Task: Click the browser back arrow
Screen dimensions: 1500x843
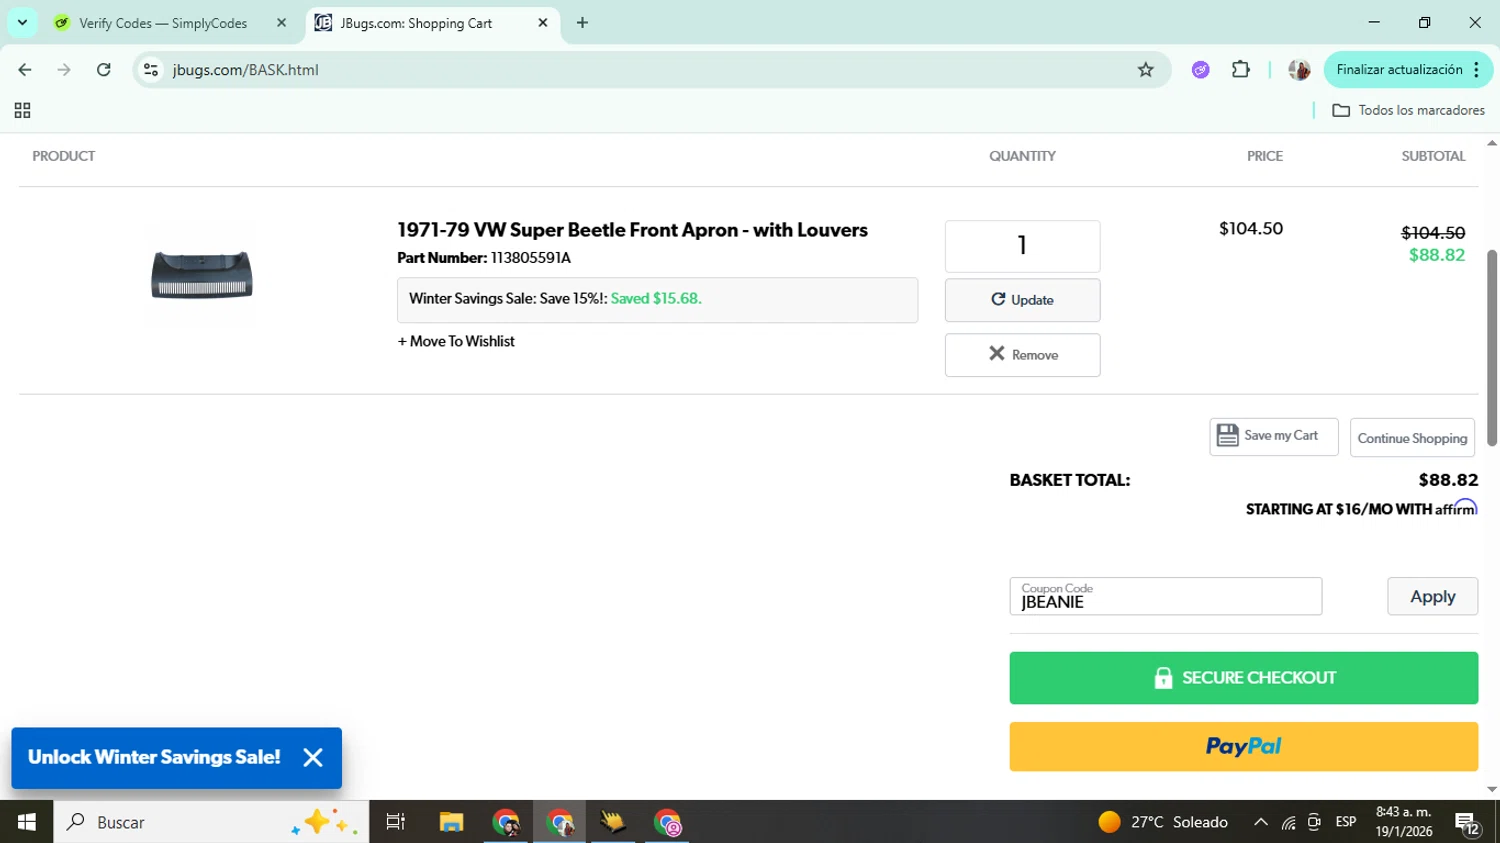Action: pyautogui.click(x=25, y=70)
